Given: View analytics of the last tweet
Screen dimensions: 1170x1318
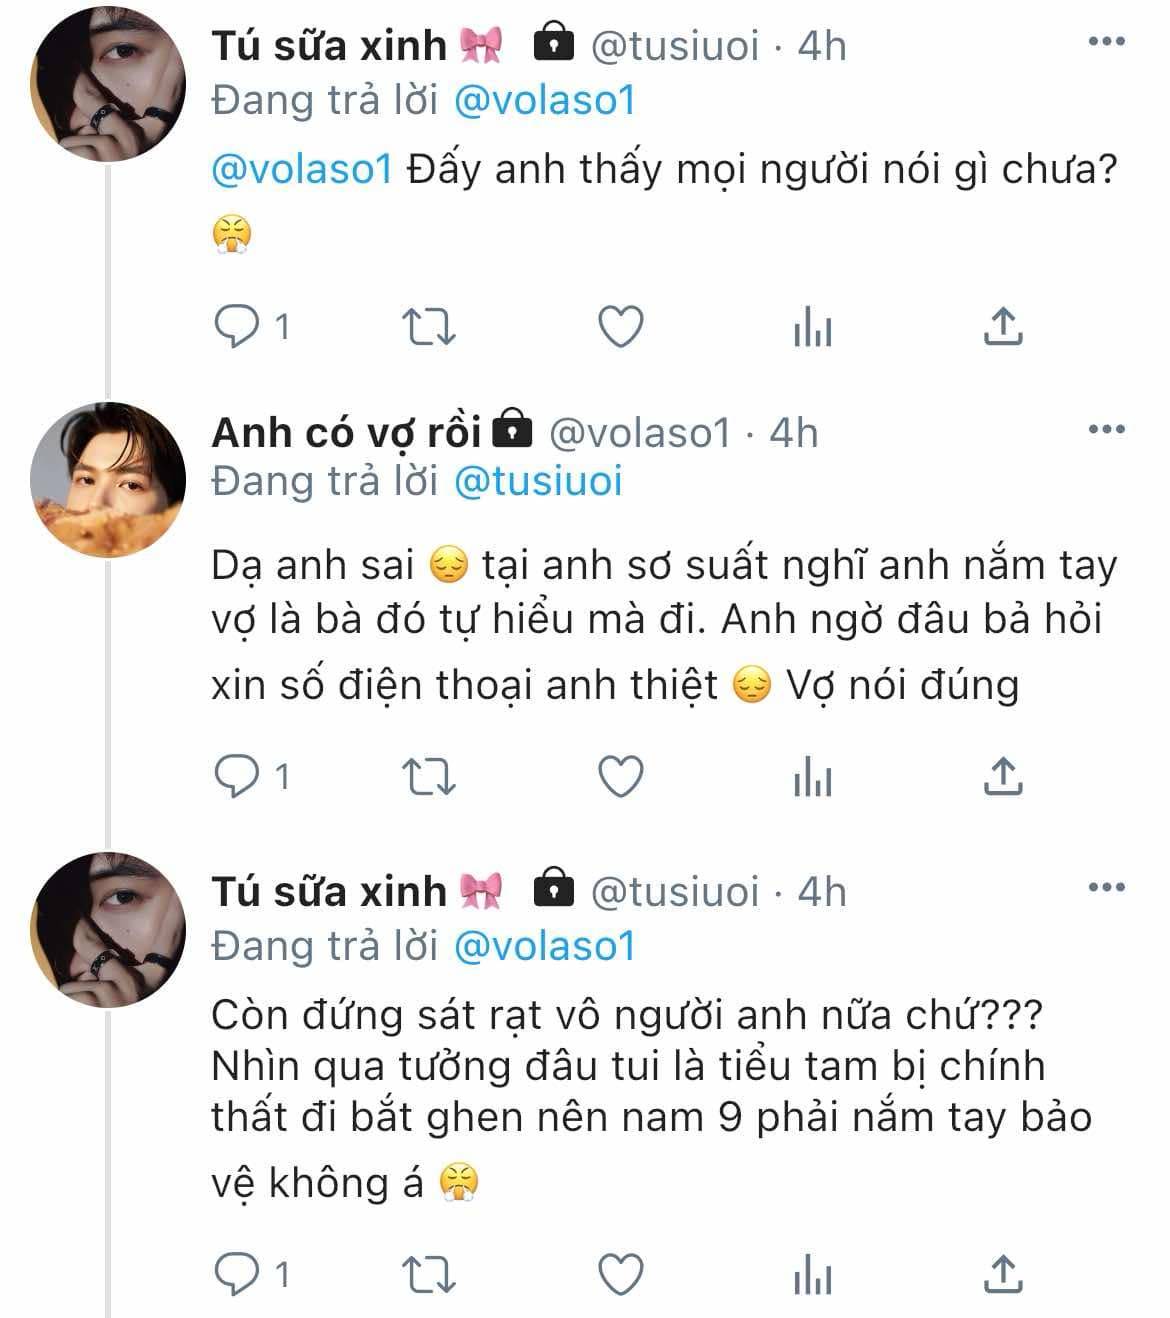Looking at the screenshot, I should click(812, 1275).
